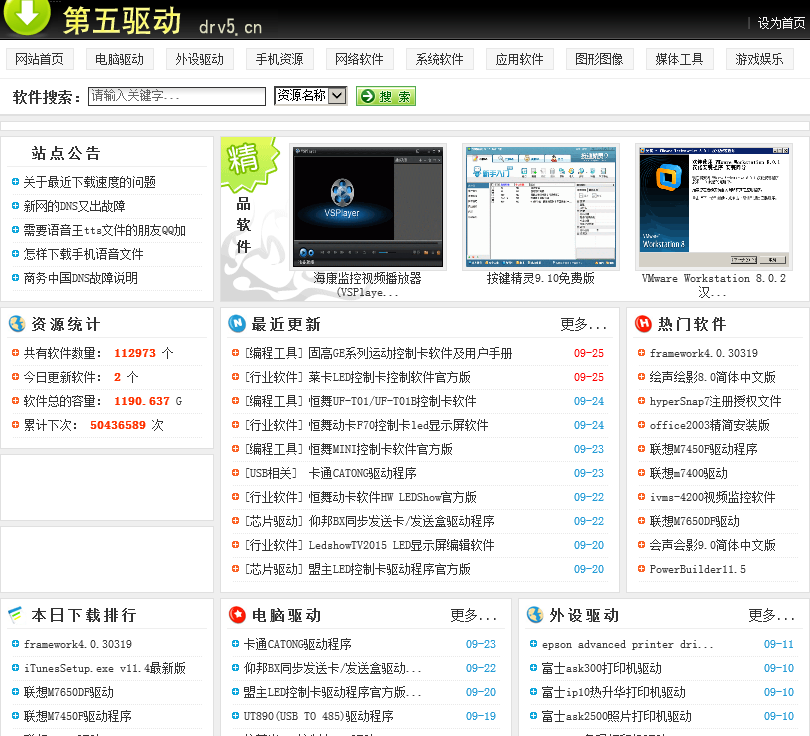Screen dimensions: 810x736
Task: Click the download total 50436589
Action: tap(118, 425)
